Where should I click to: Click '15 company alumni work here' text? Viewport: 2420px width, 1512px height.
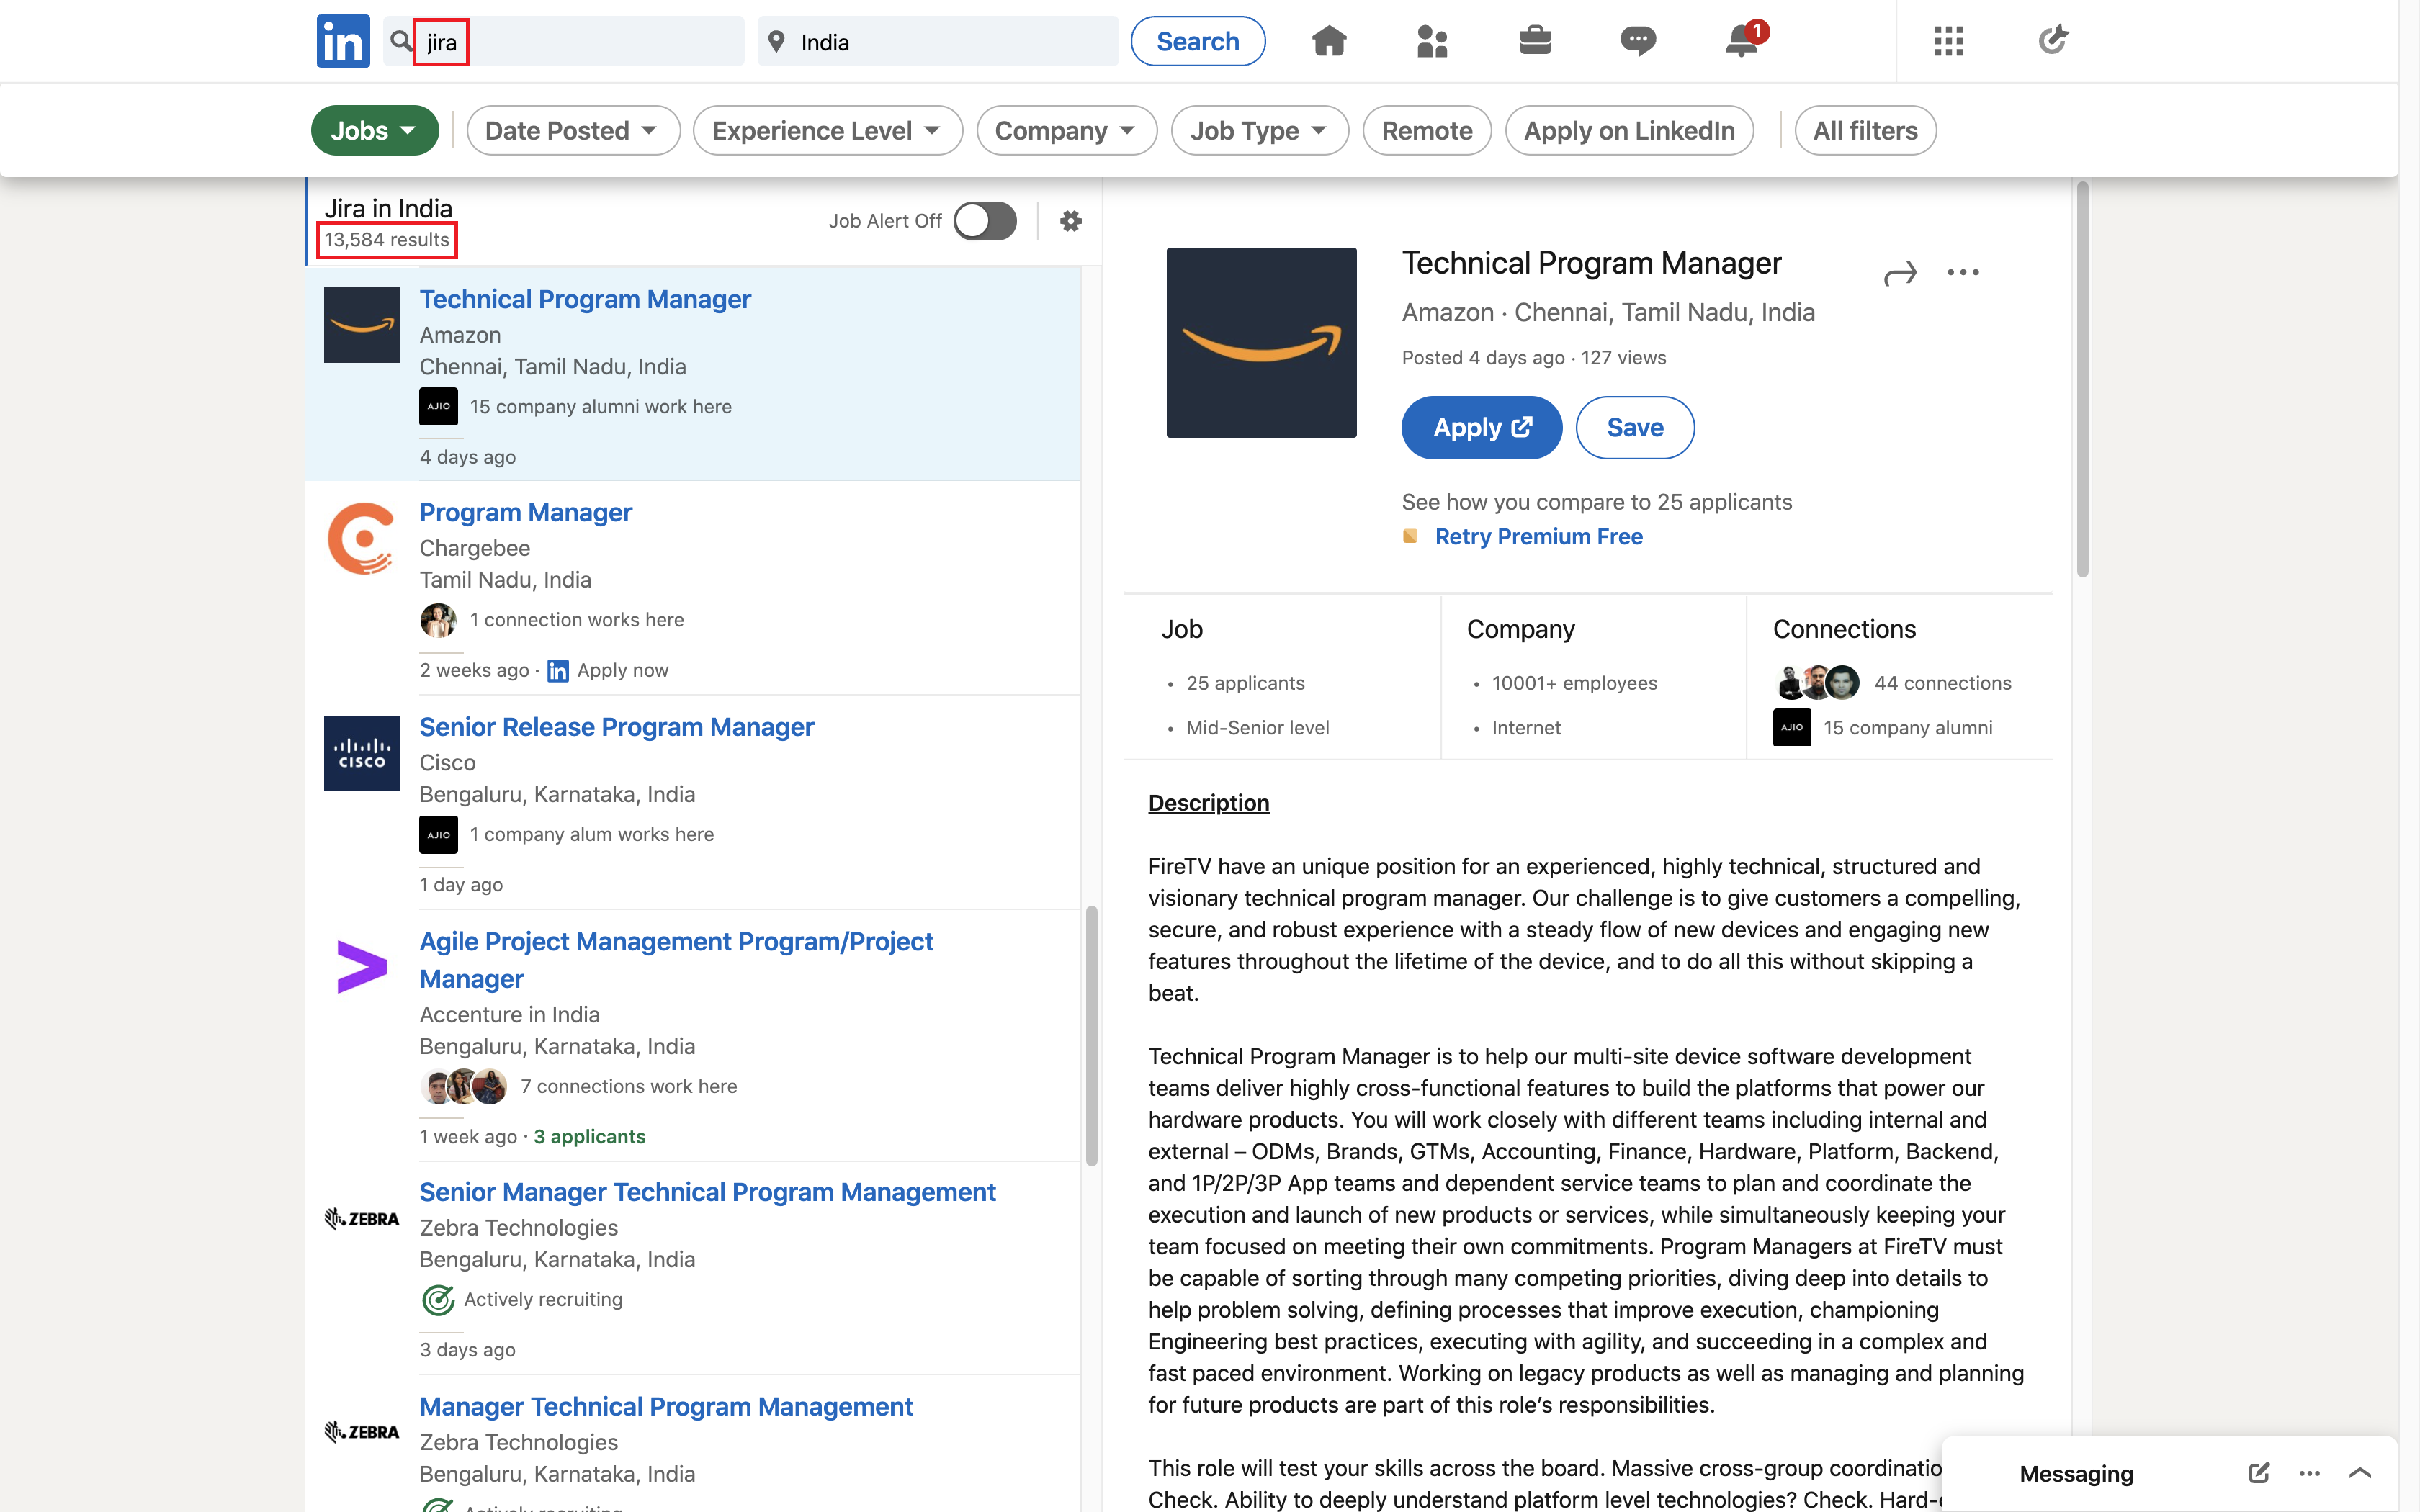tap(600, 406)
